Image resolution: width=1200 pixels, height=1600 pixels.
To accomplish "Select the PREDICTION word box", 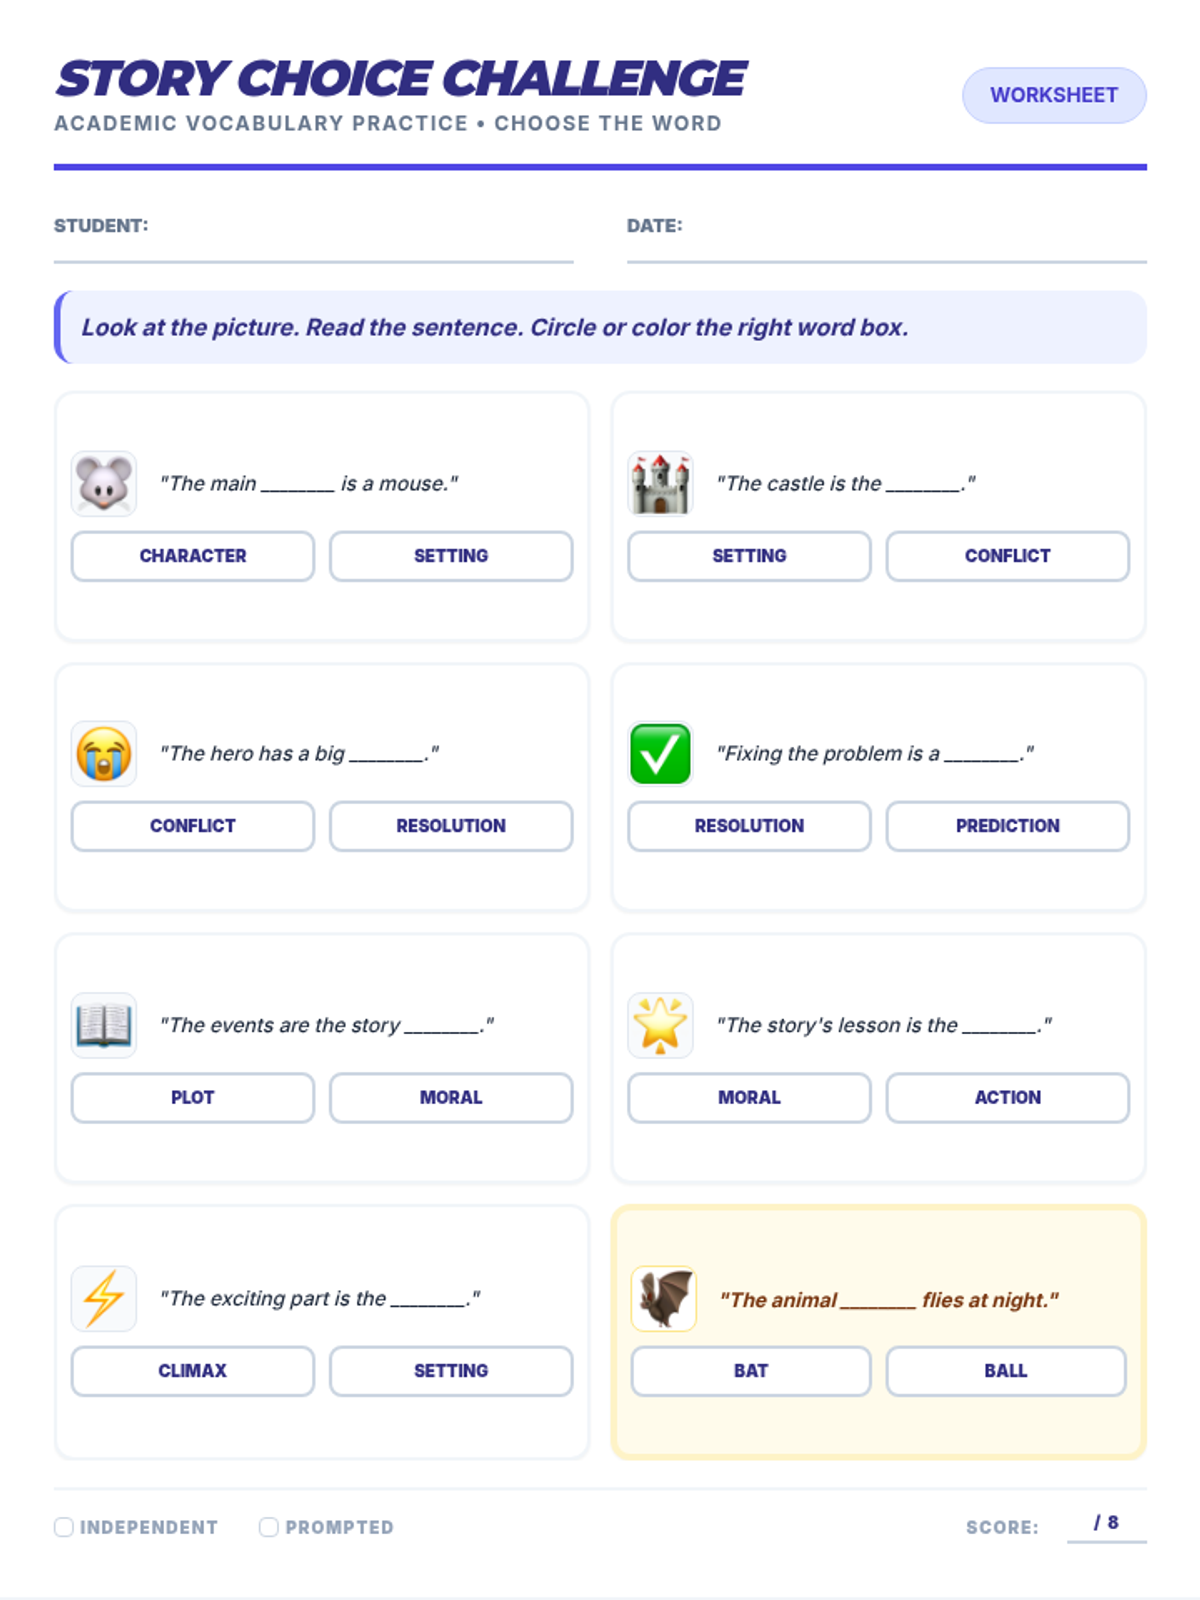I will (x=1008, y=826).
